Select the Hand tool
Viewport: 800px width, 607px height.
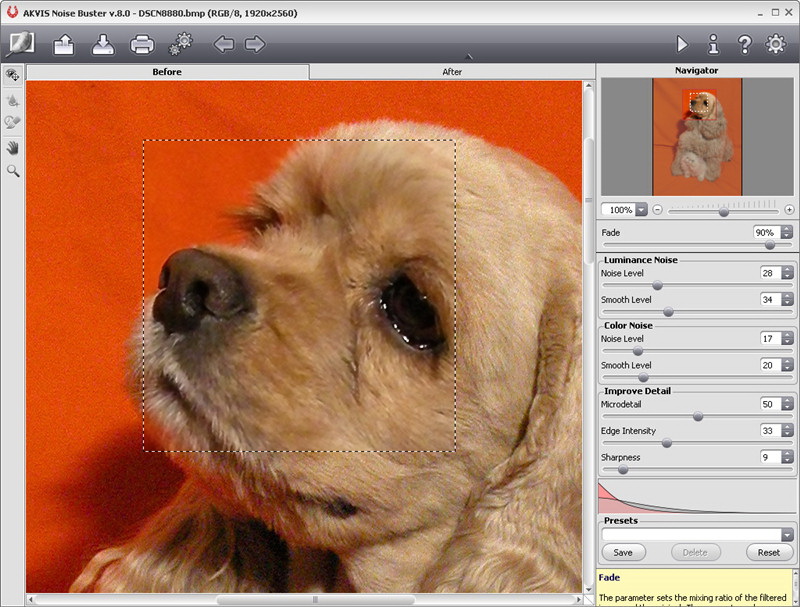[13, 147]
